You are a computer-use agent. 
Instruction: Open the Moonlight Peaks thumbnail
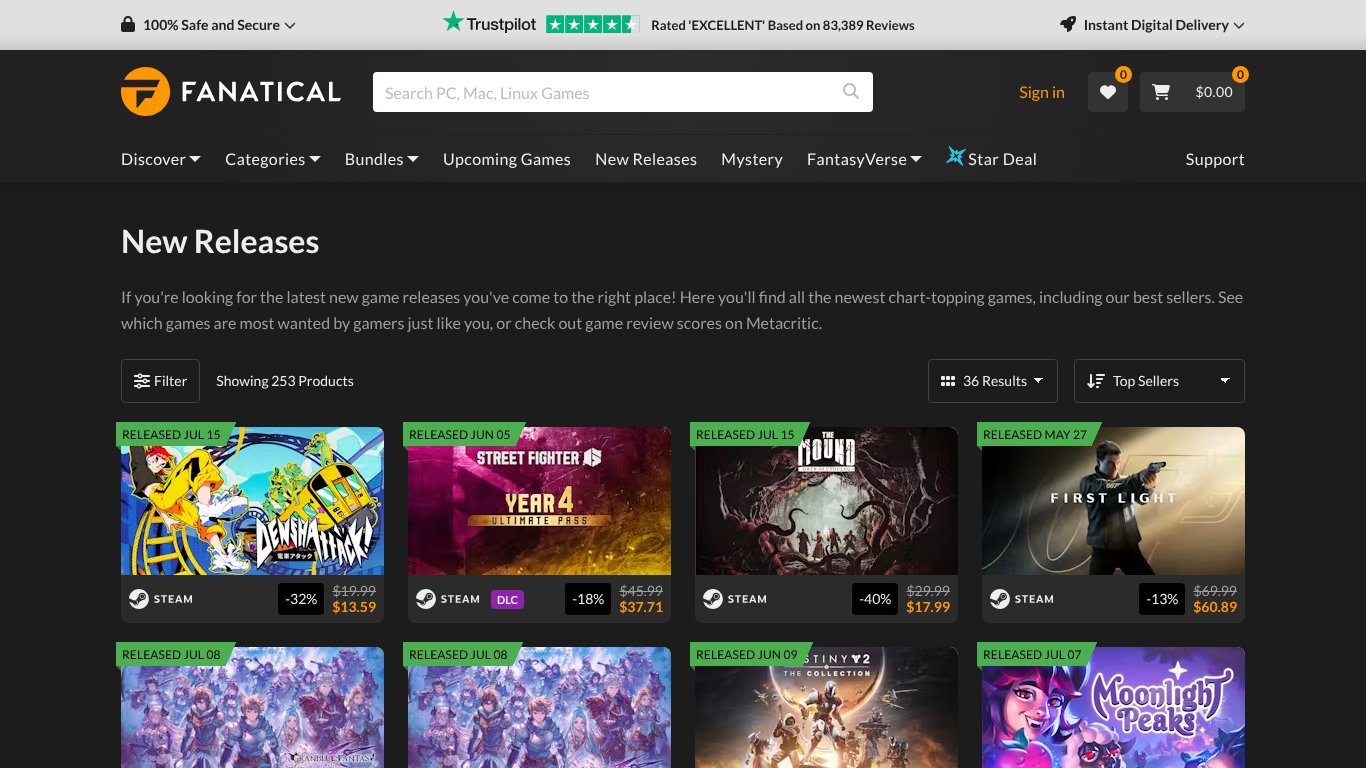coord(1113,707)
